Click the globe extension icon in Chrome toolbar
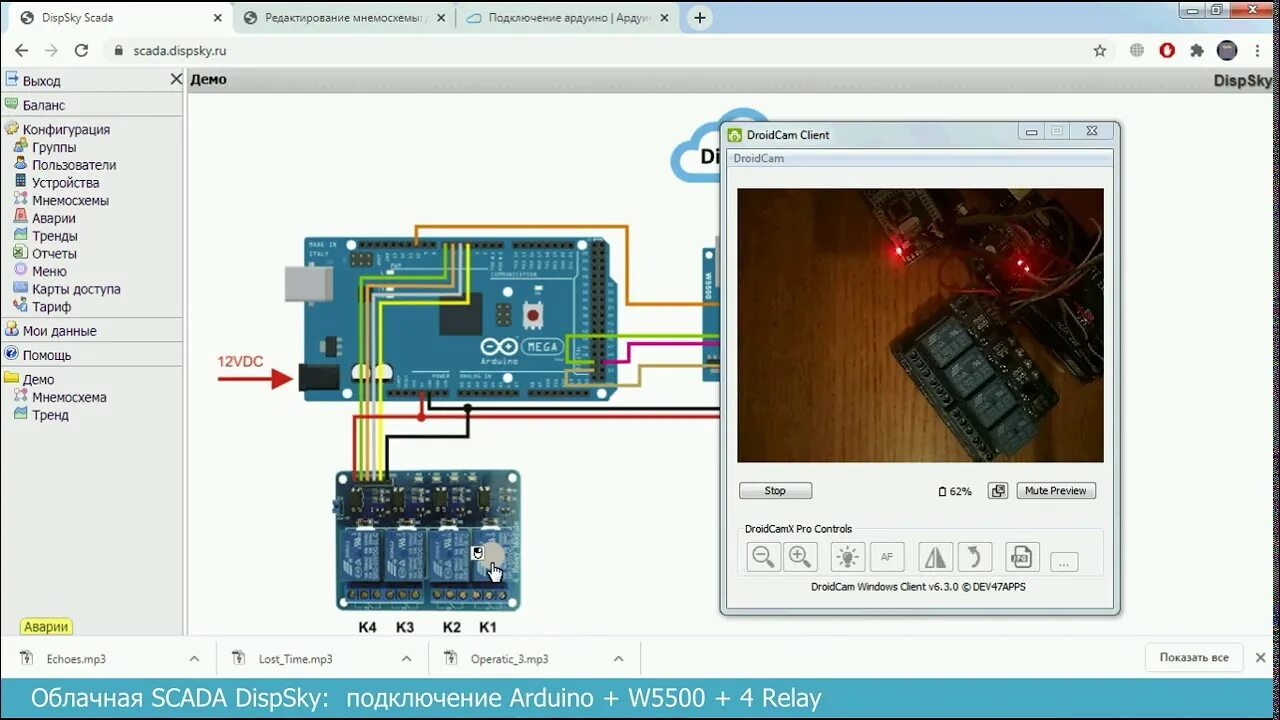The width and height of the screenshot is (1280, 720). (x=1137, y=50)
